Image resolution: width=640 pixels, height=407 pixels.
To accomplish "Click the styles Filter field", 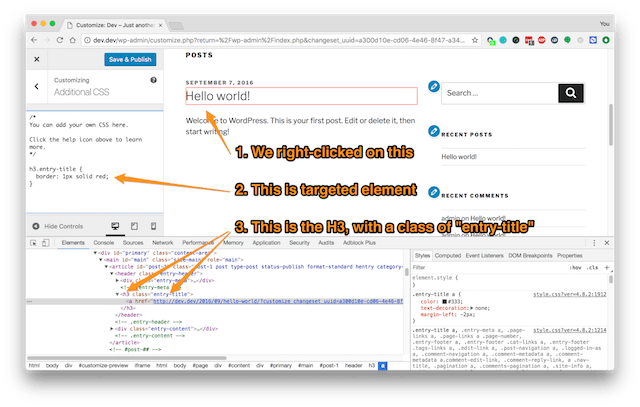I will point(488,267).
